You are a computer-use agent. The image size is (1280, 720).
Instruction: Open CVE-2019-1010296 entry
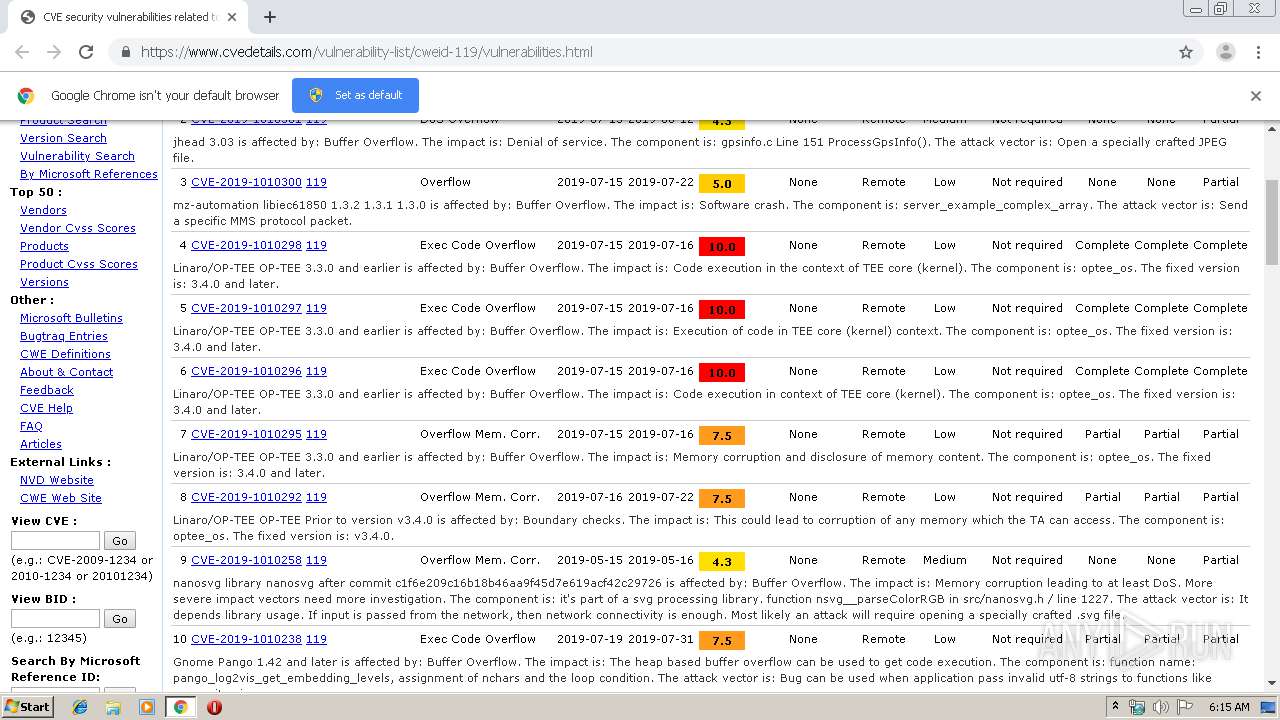pyautogui.click(x=246, y=371)
